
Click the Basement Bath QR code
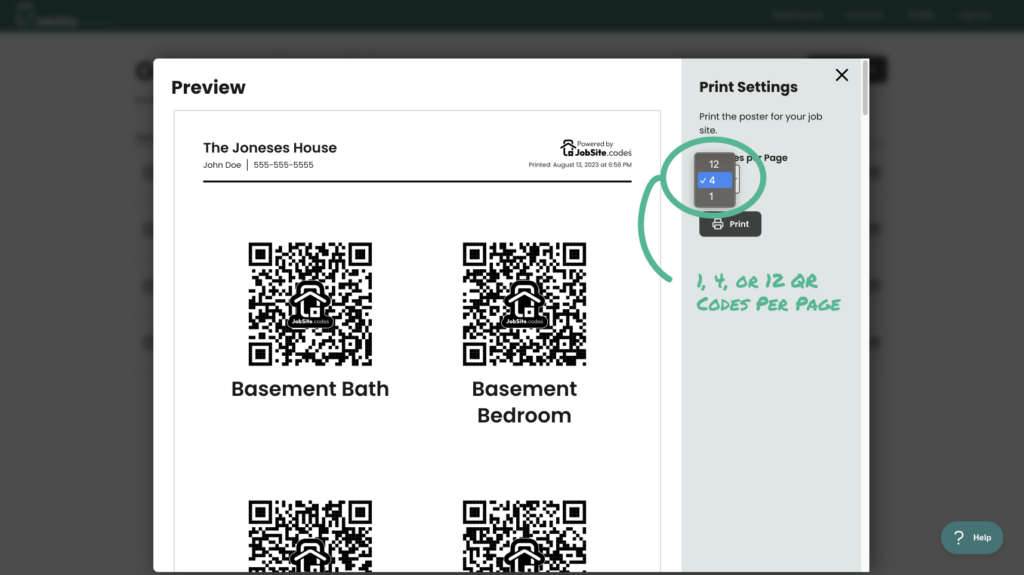coord(310,304)
